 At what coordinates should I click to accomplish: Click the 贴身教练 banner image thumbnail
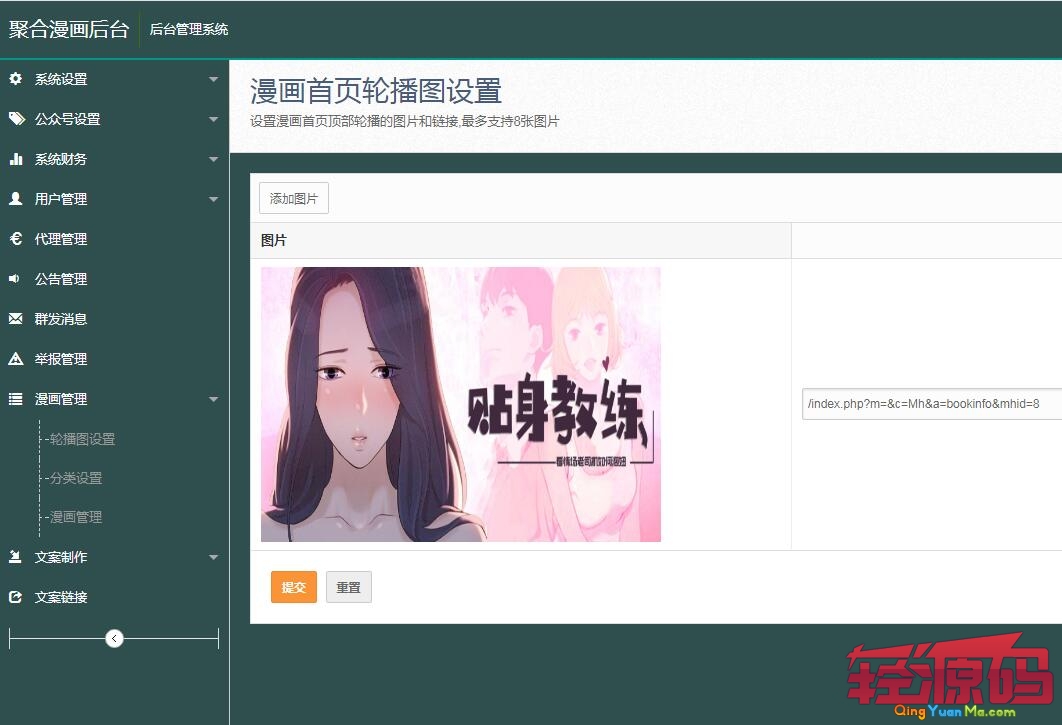[460, 404]
